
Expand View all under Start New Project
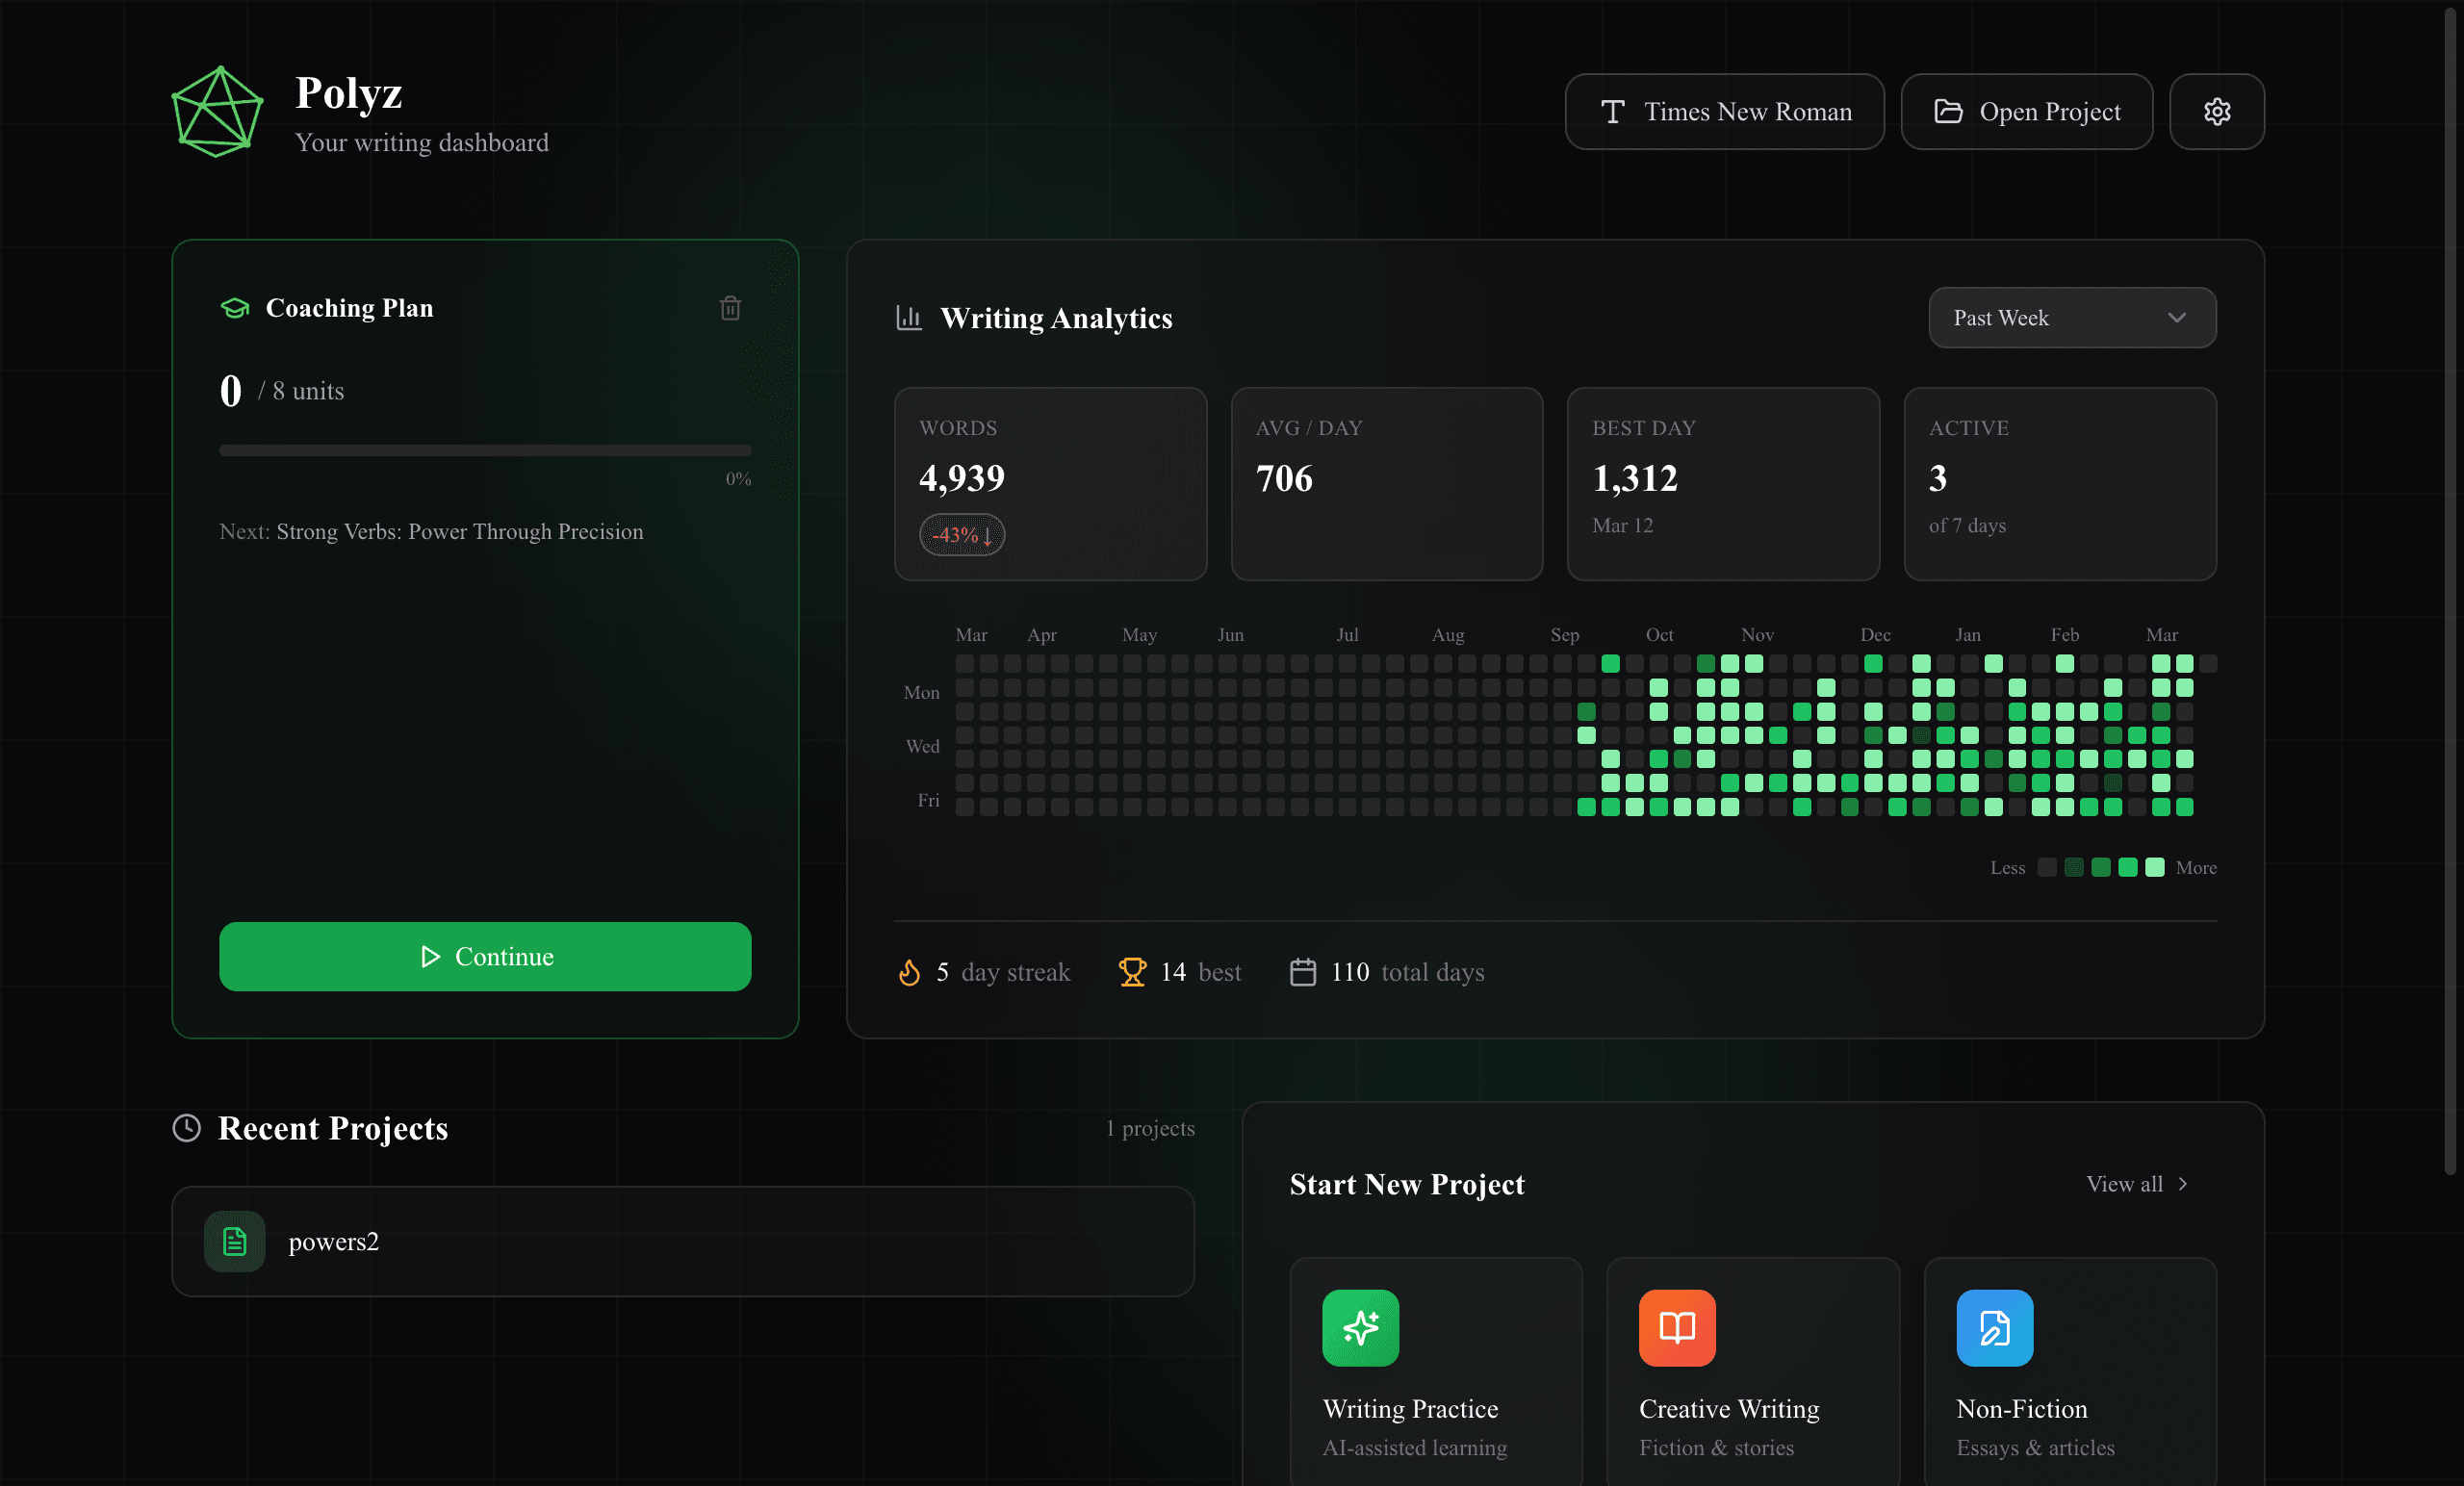[x=2135, y=1184]
